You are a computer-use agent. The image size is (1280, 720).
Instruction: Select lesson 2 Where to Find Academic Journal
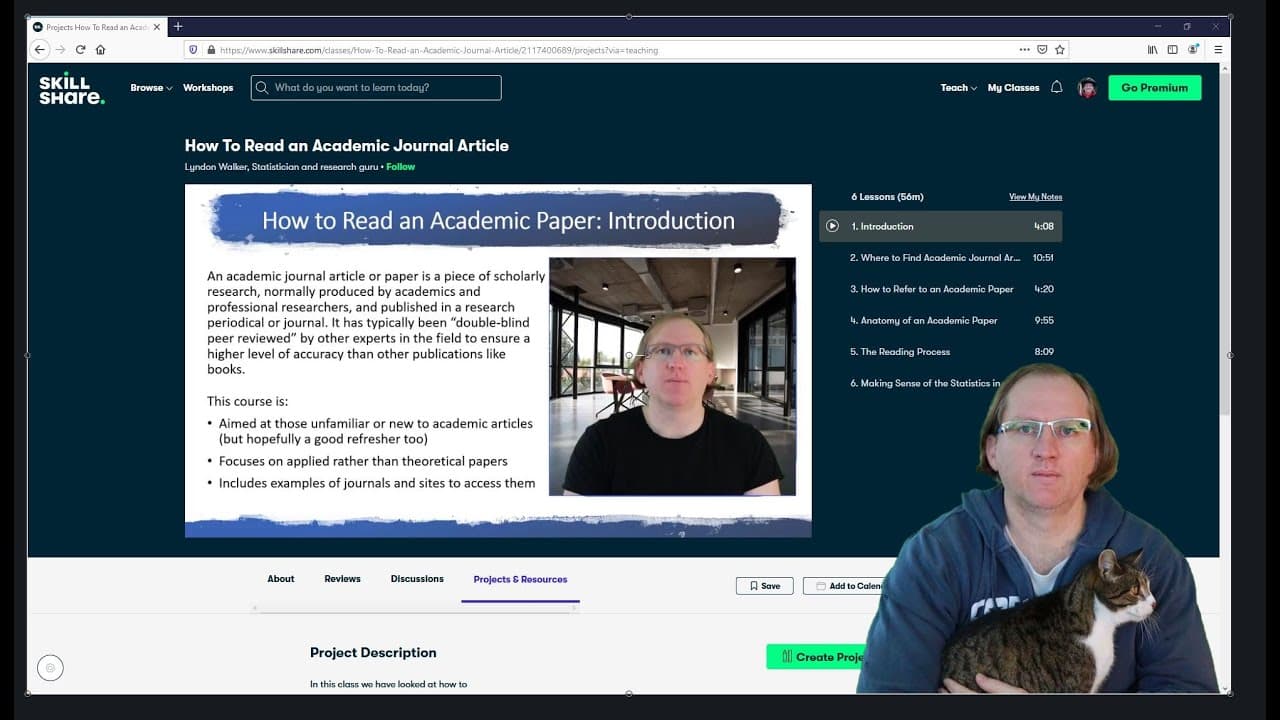[x=940, y=258]
